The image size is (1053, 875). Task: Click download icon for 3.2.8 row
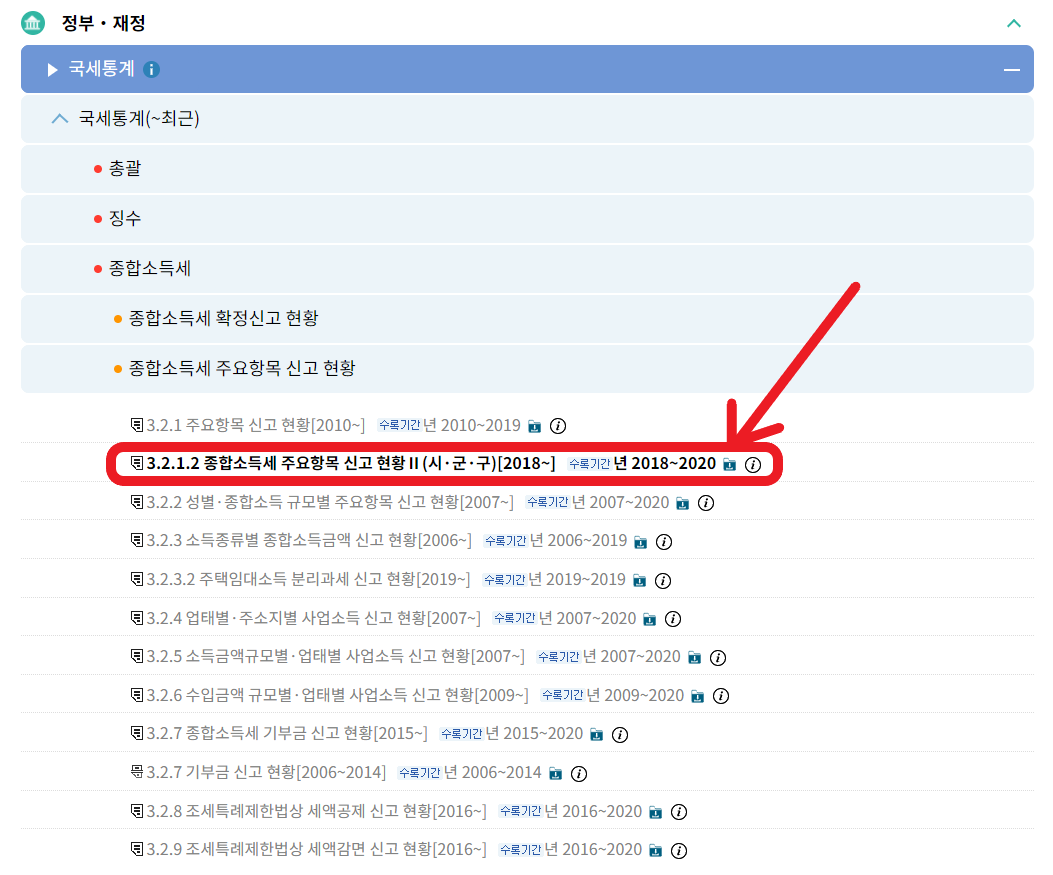coord(655,813)
